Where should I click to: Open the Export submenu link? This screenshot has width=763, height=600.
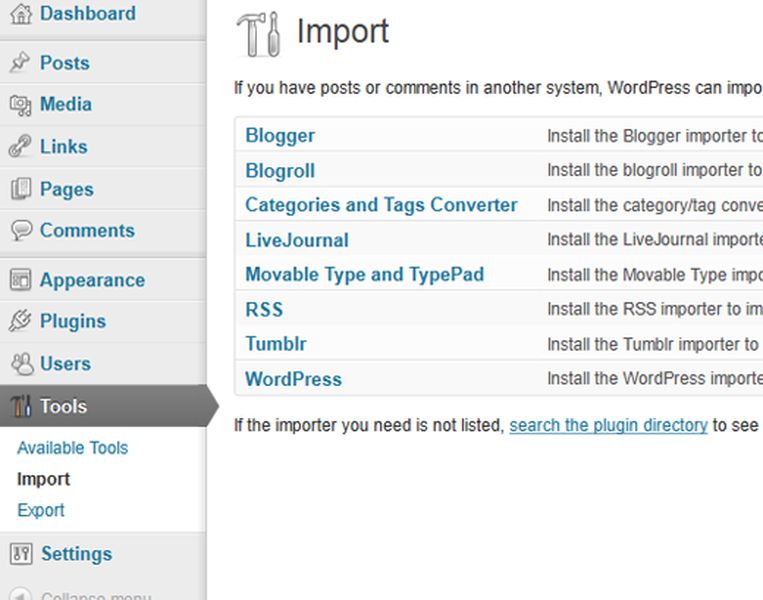[x=41, y=510]
